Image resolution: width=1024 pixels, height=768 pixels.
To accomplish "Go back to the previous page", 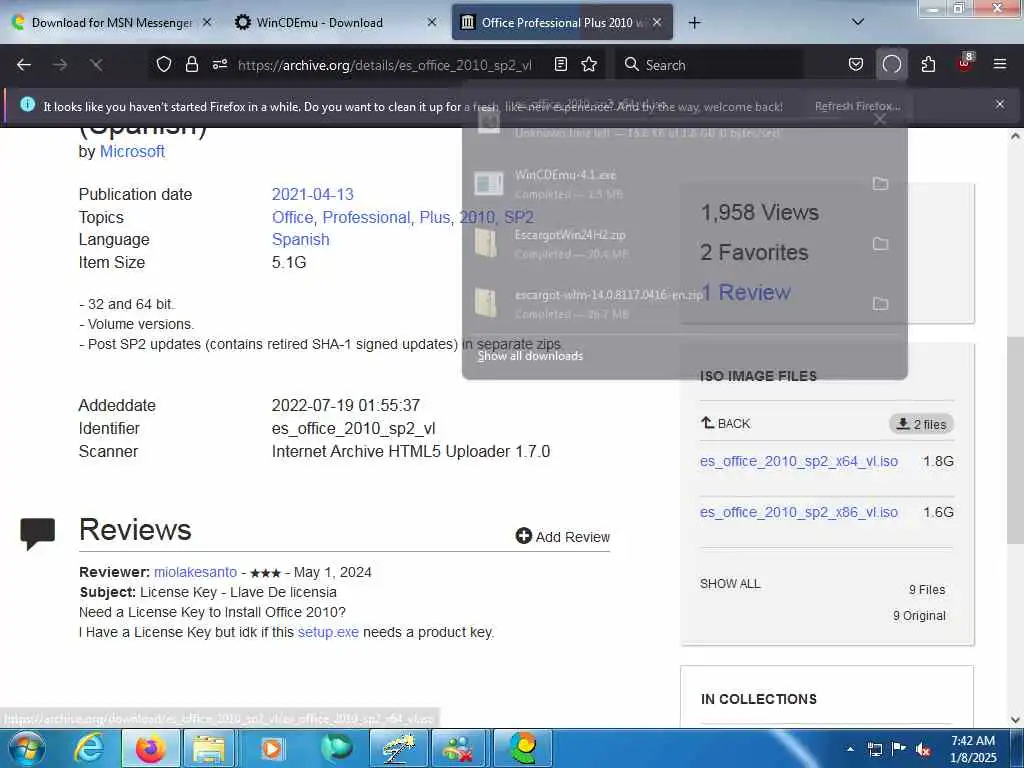I will (24, 65).
